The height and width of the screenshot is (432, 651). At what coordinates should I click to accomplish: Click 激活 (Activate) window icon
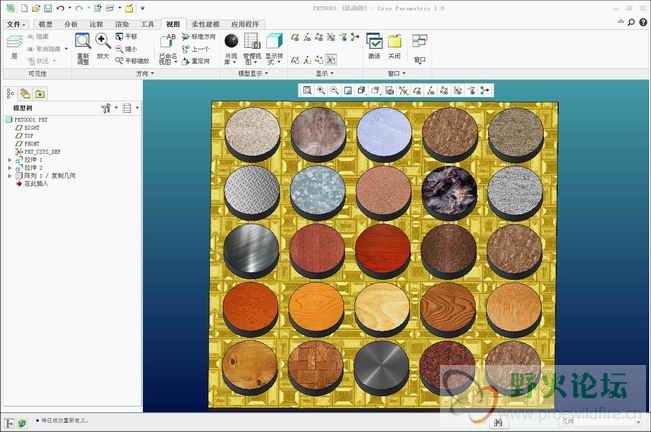pyautogui.click(x=374, y=46)
